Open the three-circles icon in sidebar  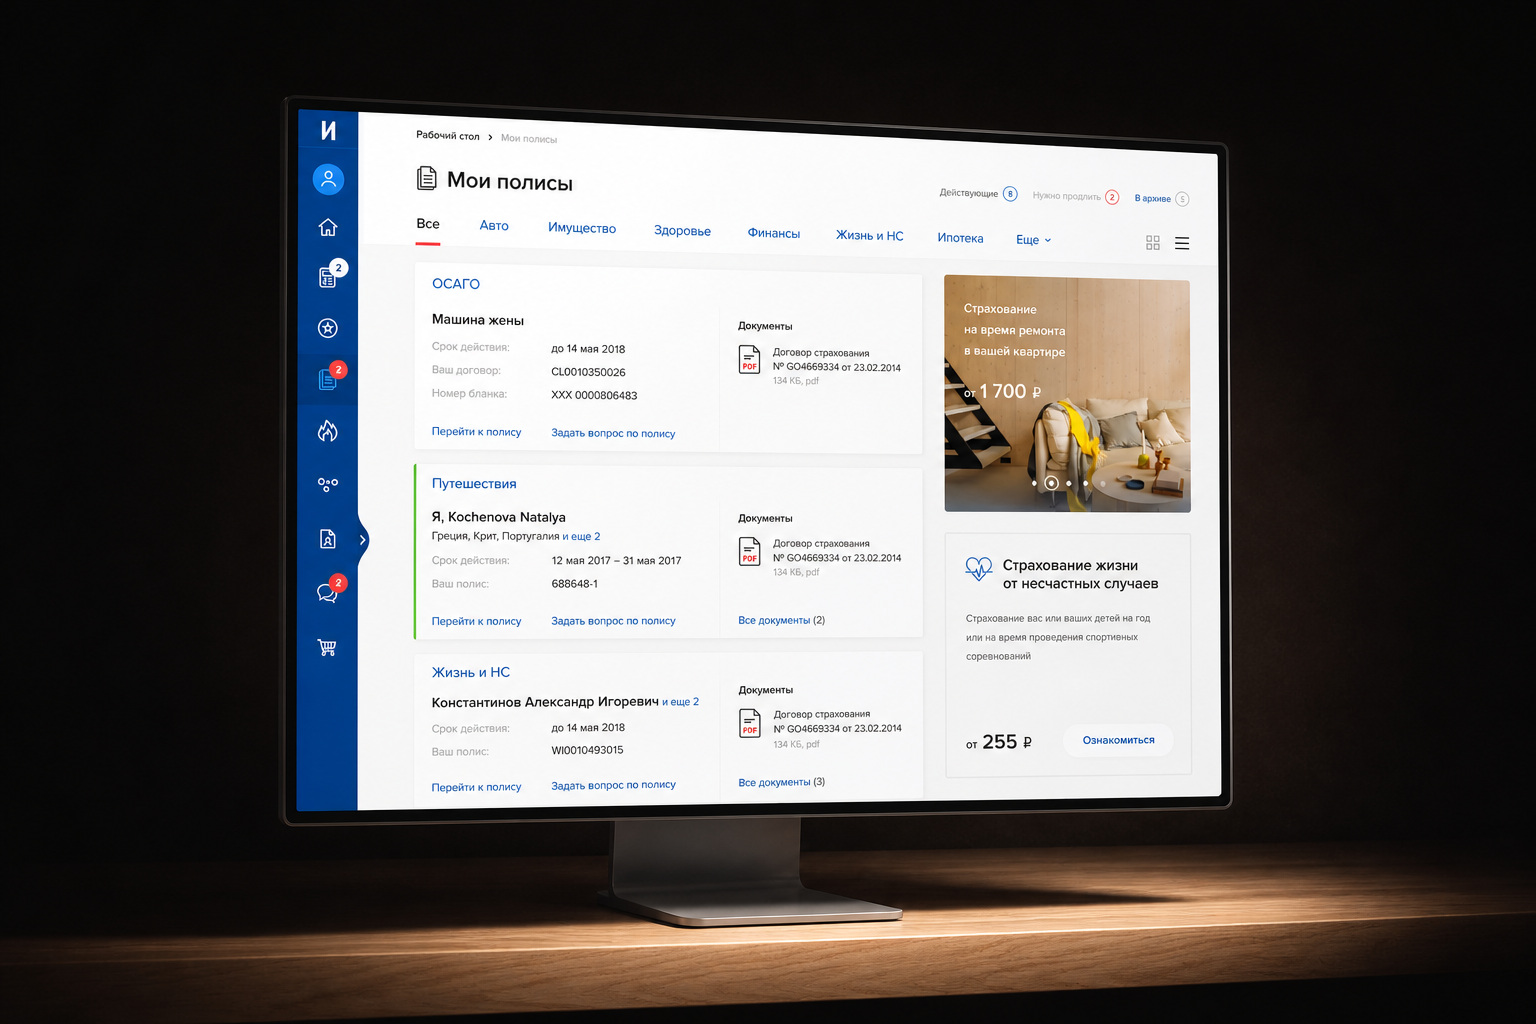pos(328,485)
